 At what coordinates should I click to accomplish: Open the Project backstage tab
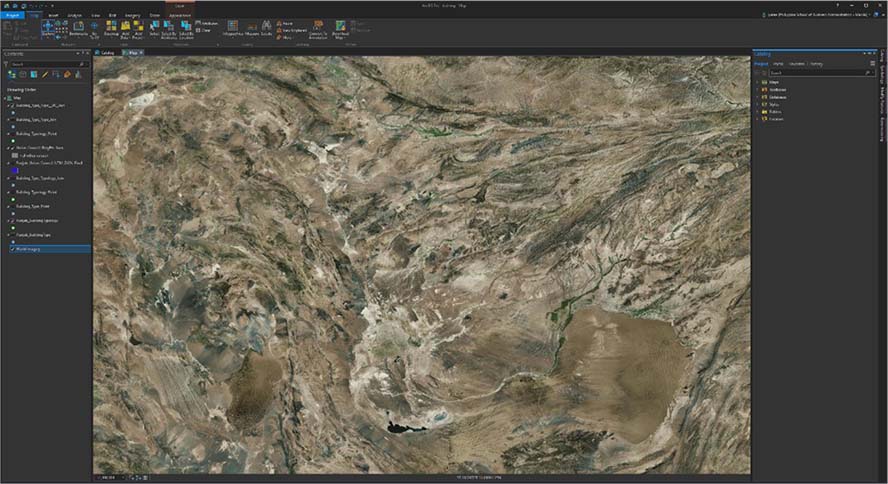(13, 16)
